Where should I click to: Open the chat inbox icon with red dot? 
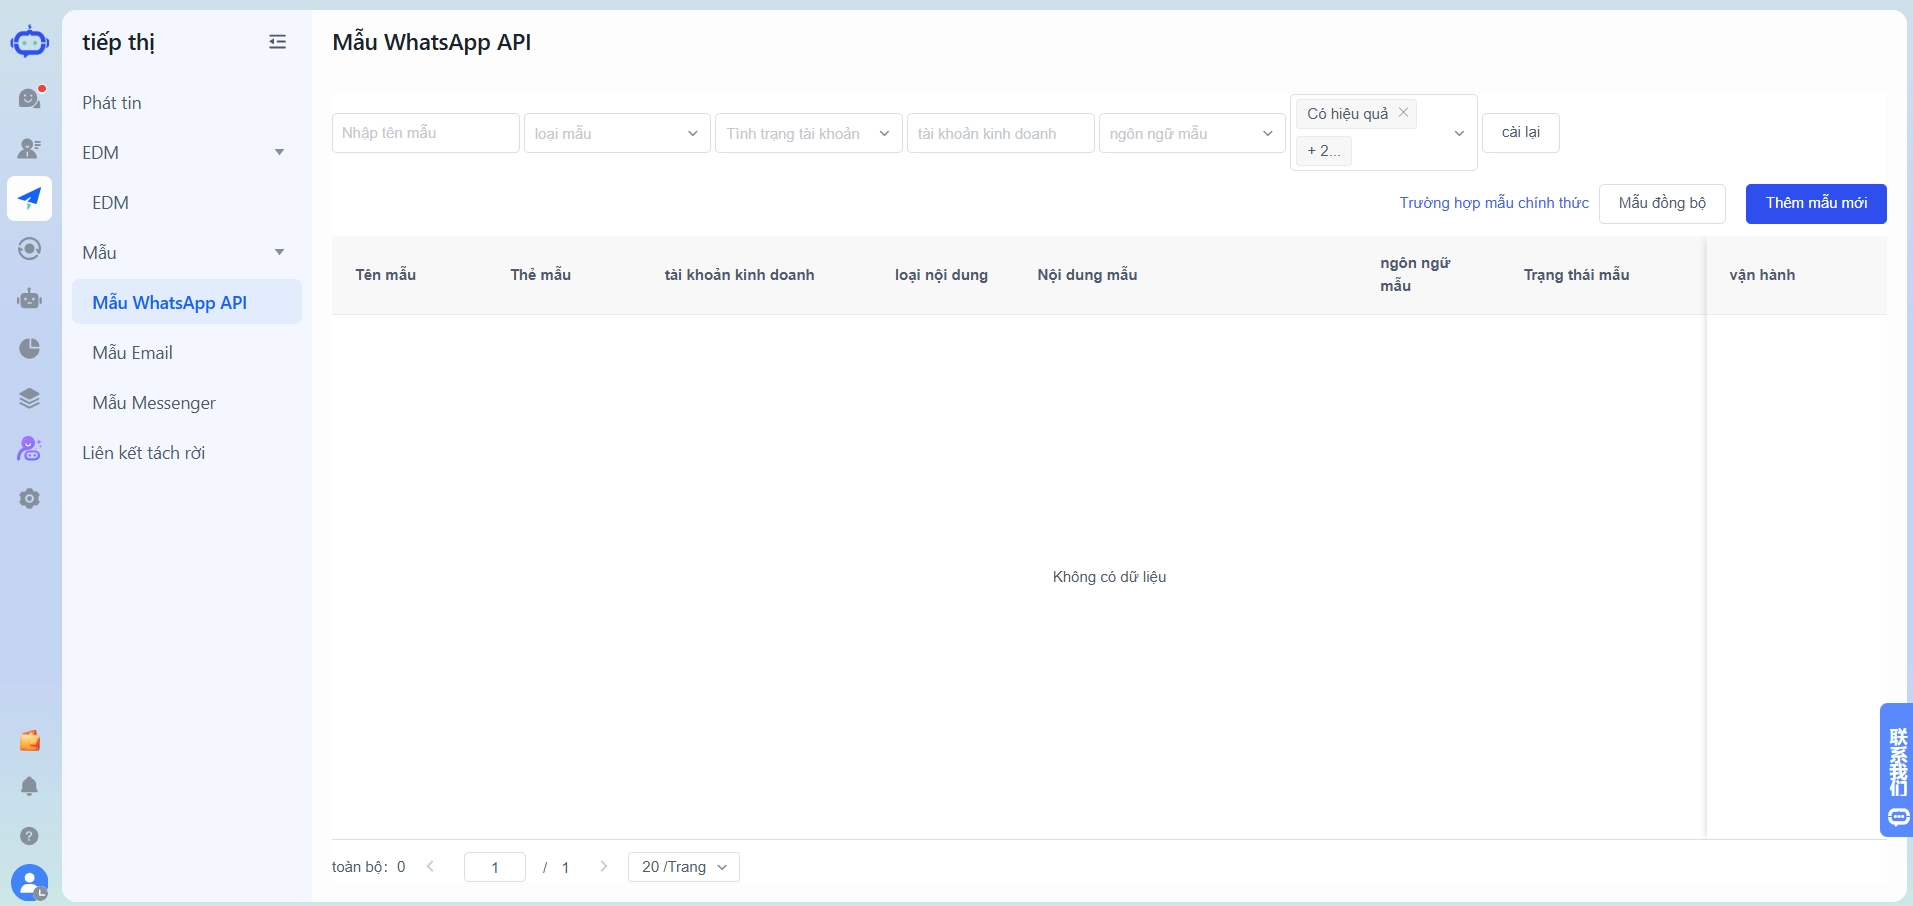(30, 98)
